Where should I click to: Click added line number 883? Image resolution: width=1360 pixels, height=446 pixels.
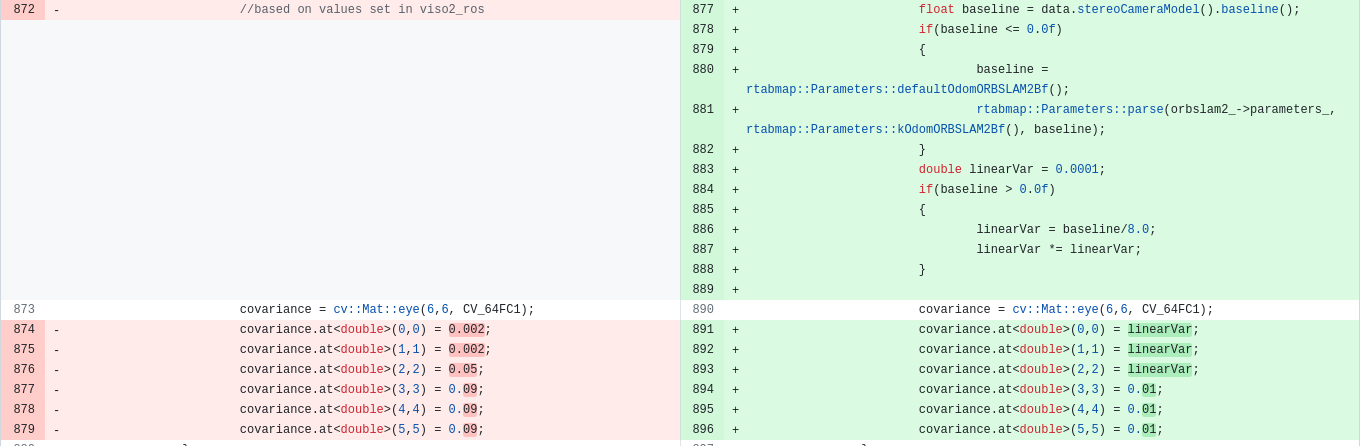point(703,170)
